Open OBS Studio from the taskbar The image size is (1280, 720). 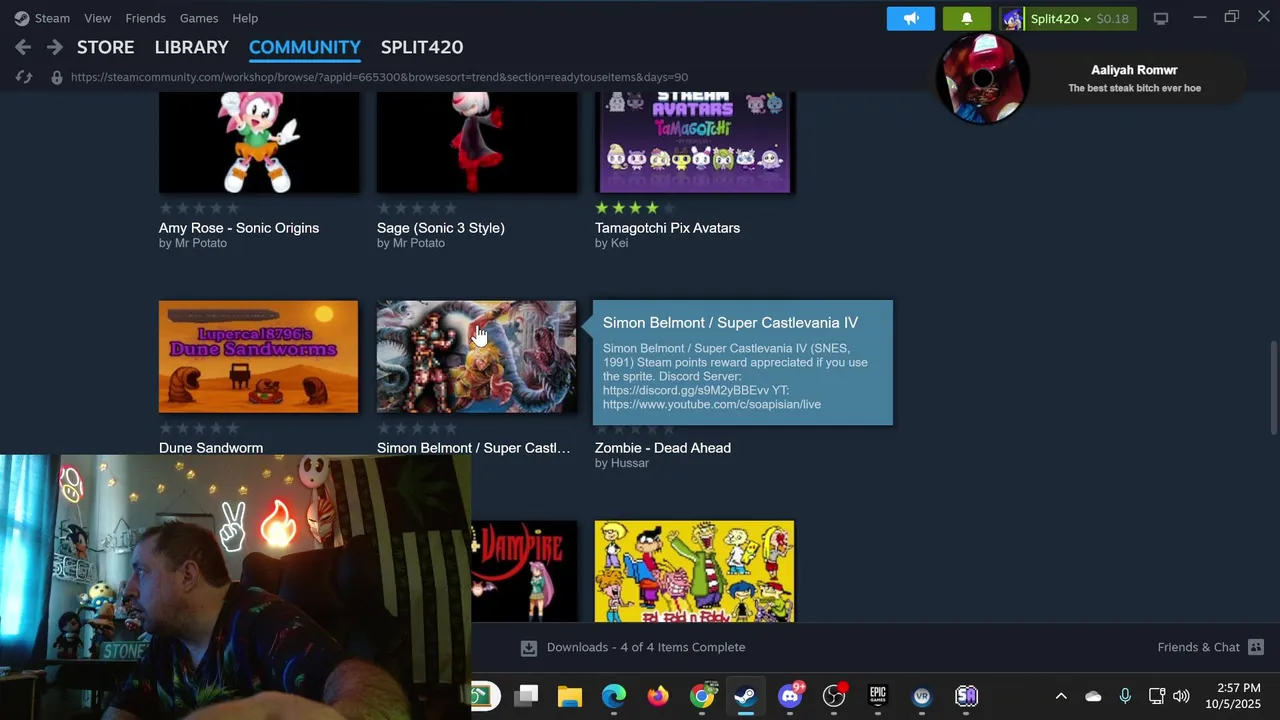834,696
